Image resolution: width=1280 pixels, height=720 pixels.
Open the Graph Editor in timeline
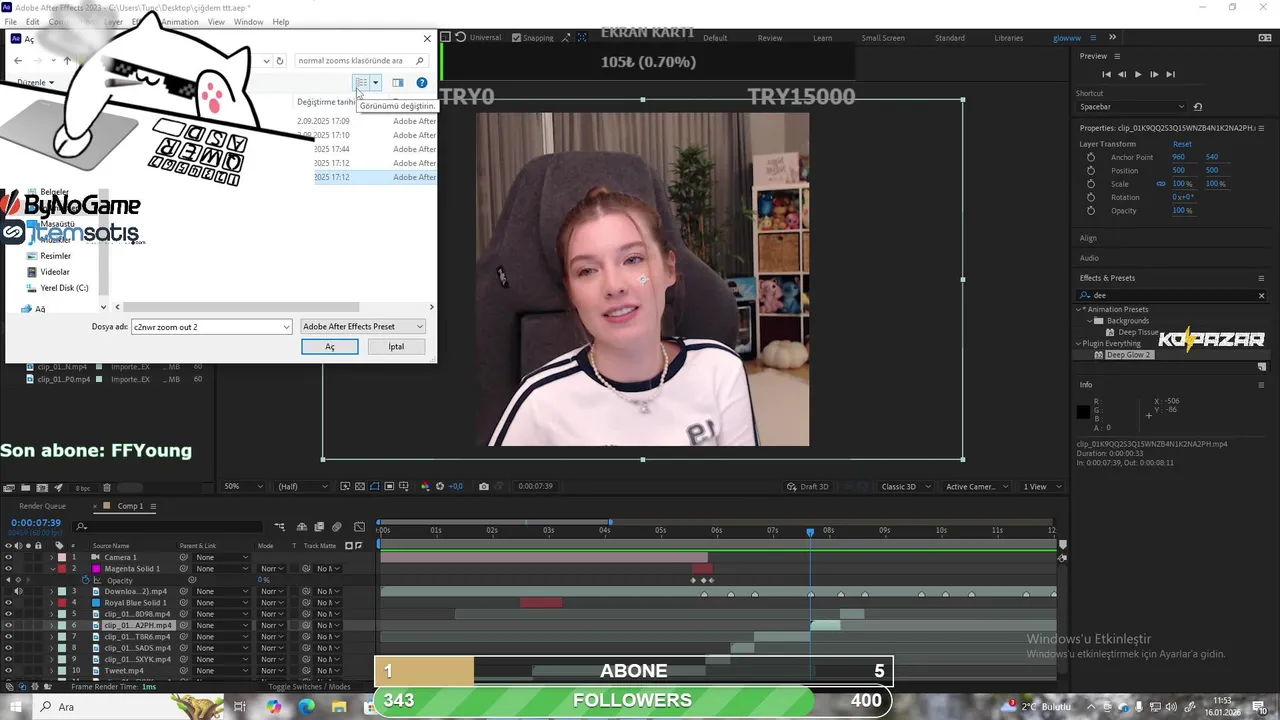click(x=358, y=527)
